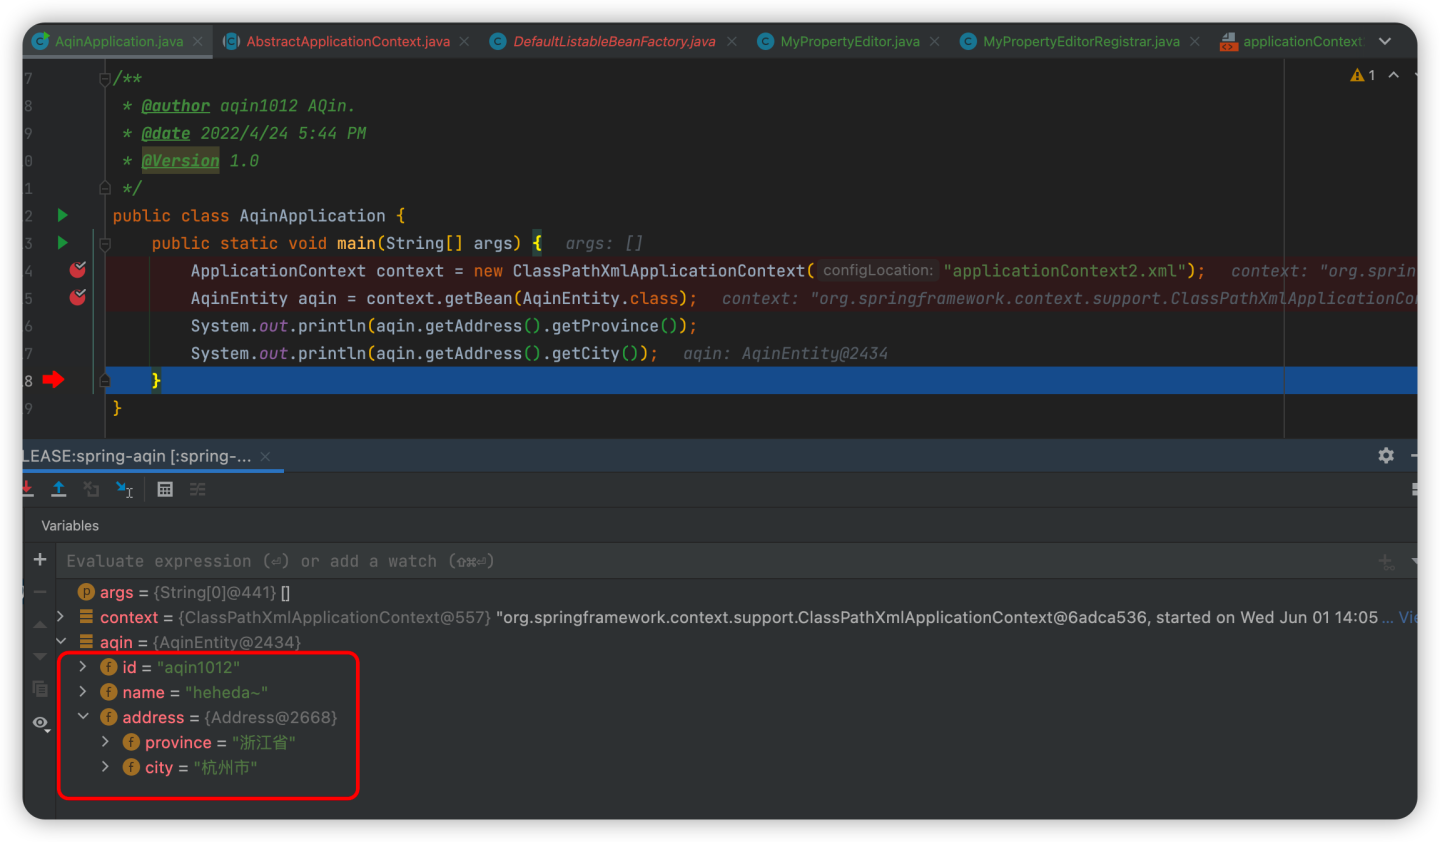Screen dimensions: 1440x842
Task: Click the move watch up arrow
Action: pyautogui.click(x=40, y=624)
